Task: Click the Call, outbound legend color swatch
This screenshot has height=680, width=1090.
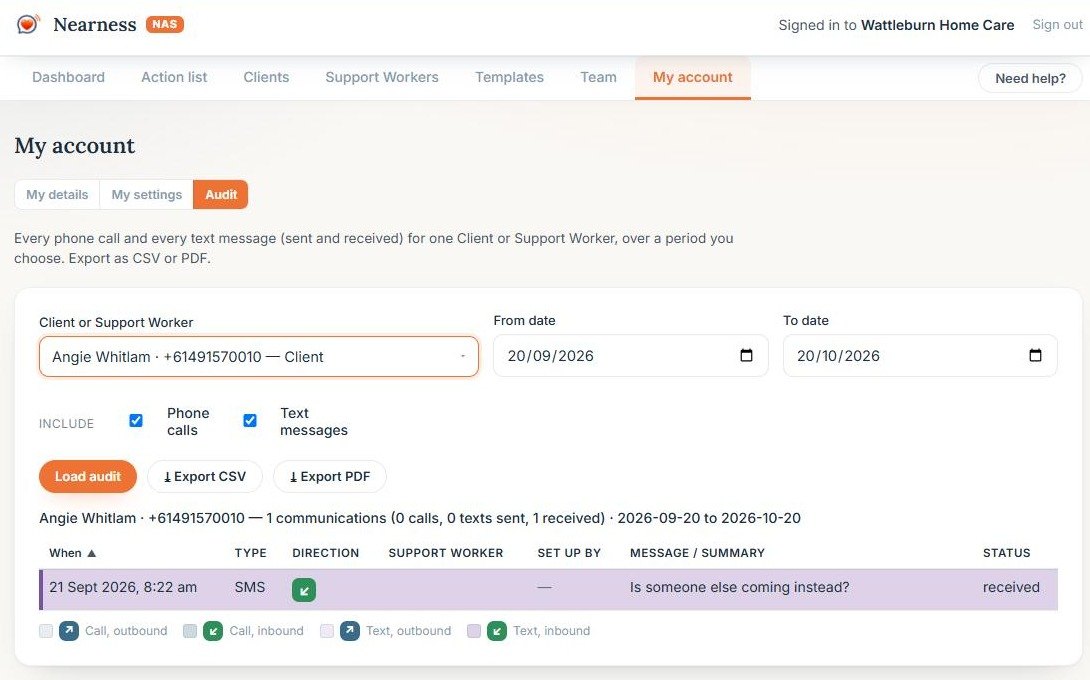Action: pos(46,631)
